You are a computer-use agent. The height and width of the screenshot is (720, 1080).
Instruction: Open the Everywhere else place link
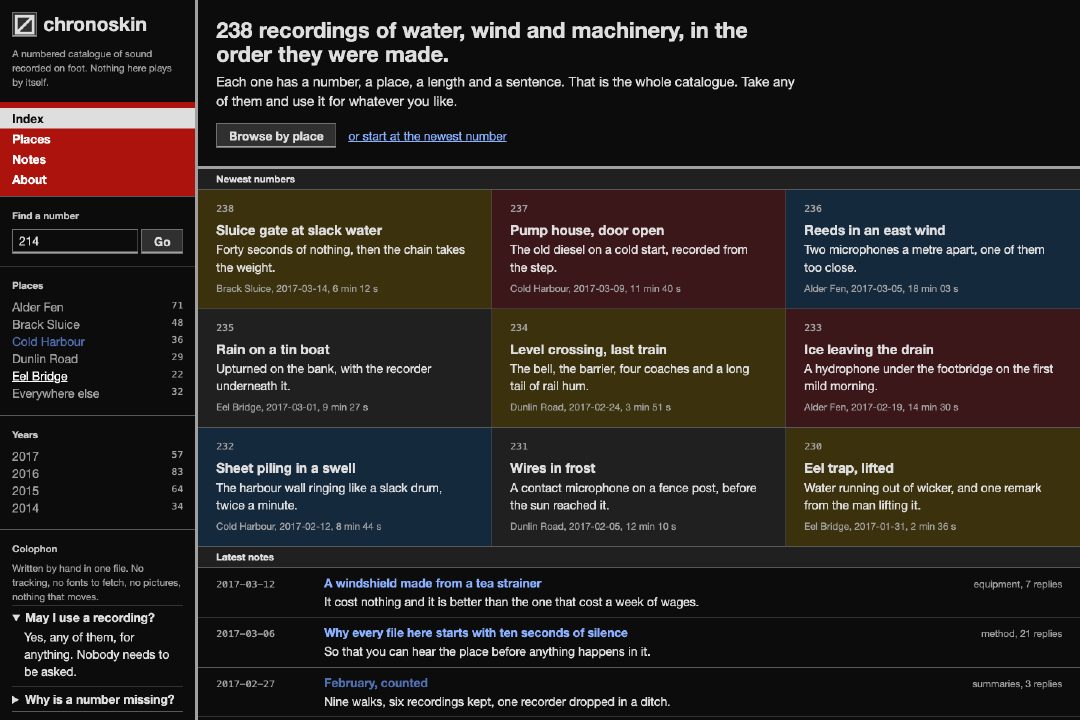point(56,393)
